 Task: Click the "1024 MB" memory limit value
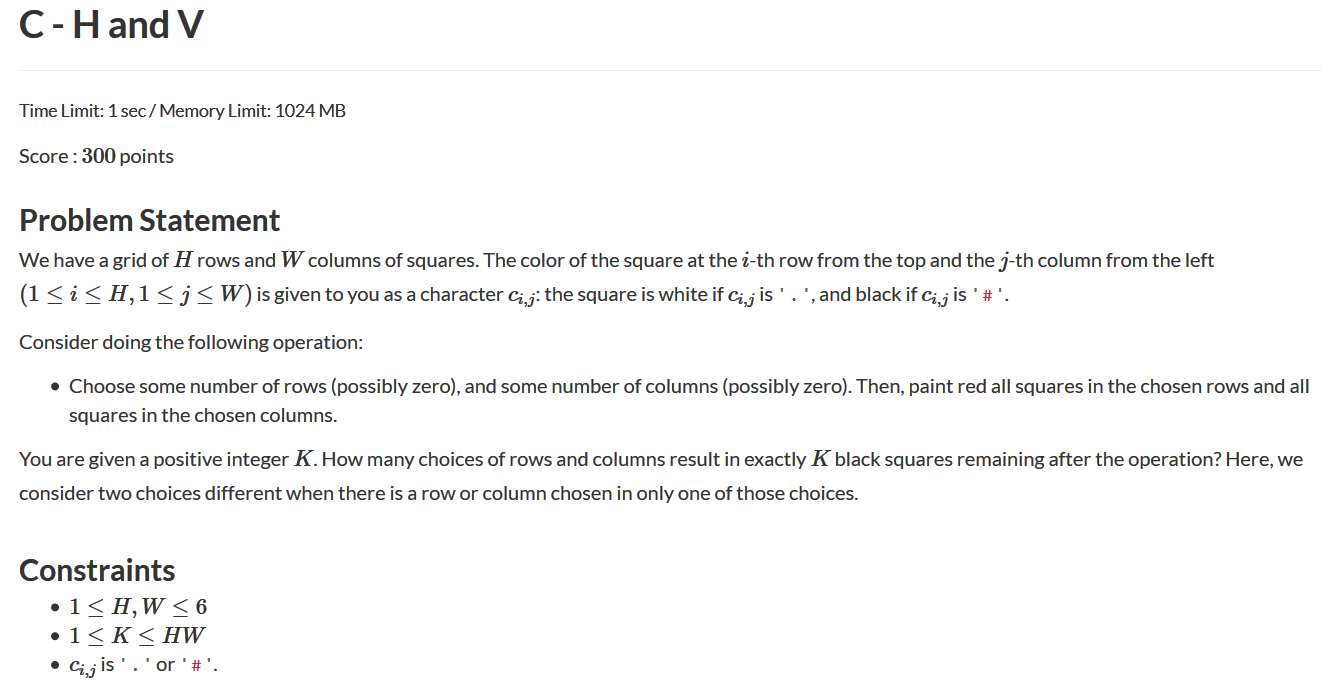click(x=310, y=111)
